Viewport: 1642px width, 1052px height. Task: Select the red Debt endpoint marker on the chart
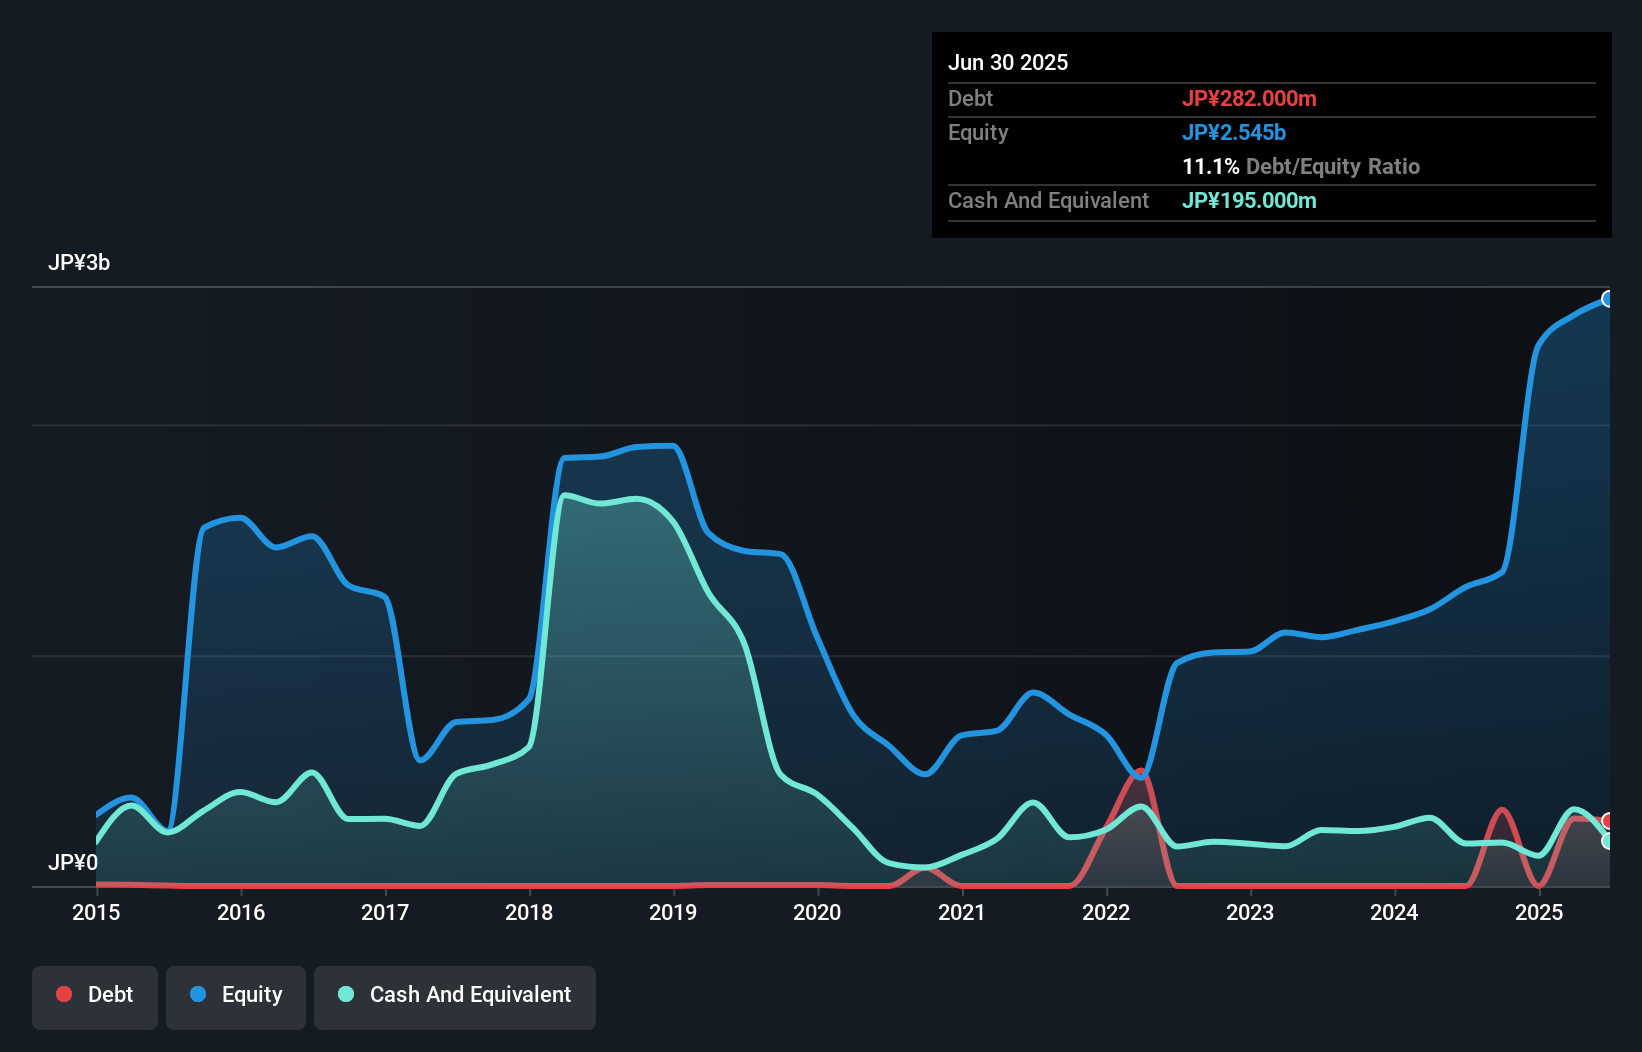coord(1607,820)
